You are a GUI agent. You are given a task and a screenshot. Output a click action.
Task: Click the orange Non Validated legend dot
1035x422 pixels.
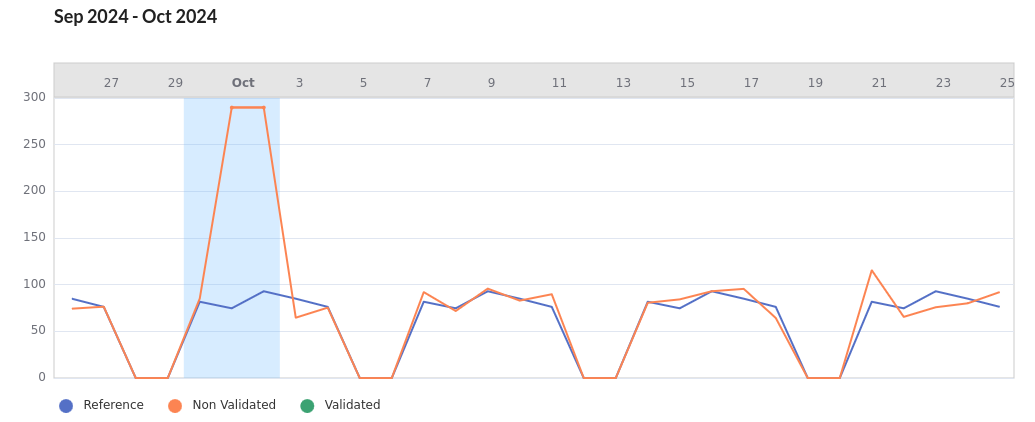tap(175, 406)
